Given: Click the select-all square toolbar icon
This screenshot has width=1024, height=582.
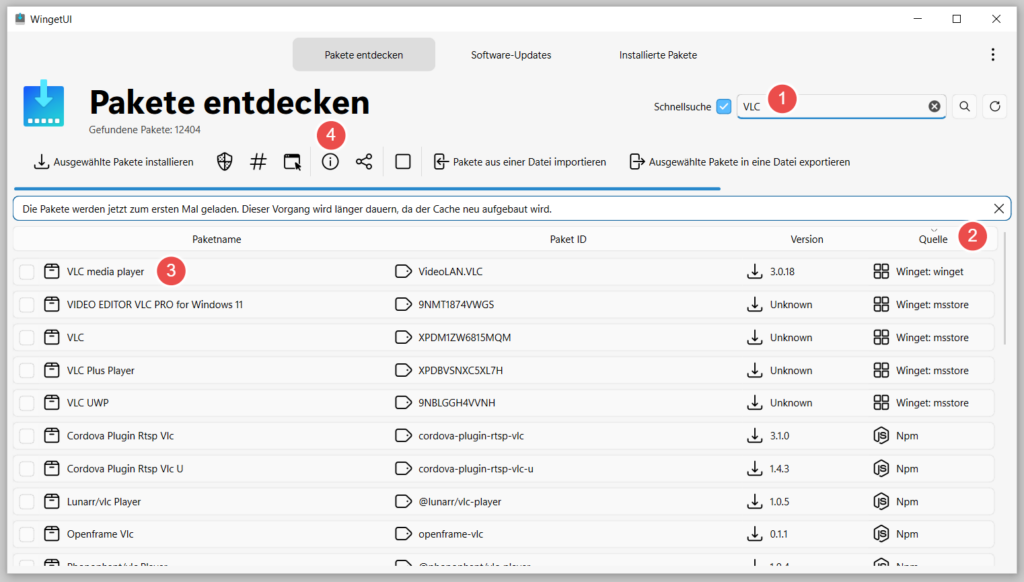Looking at the screenshot, I should coord(403,161).
